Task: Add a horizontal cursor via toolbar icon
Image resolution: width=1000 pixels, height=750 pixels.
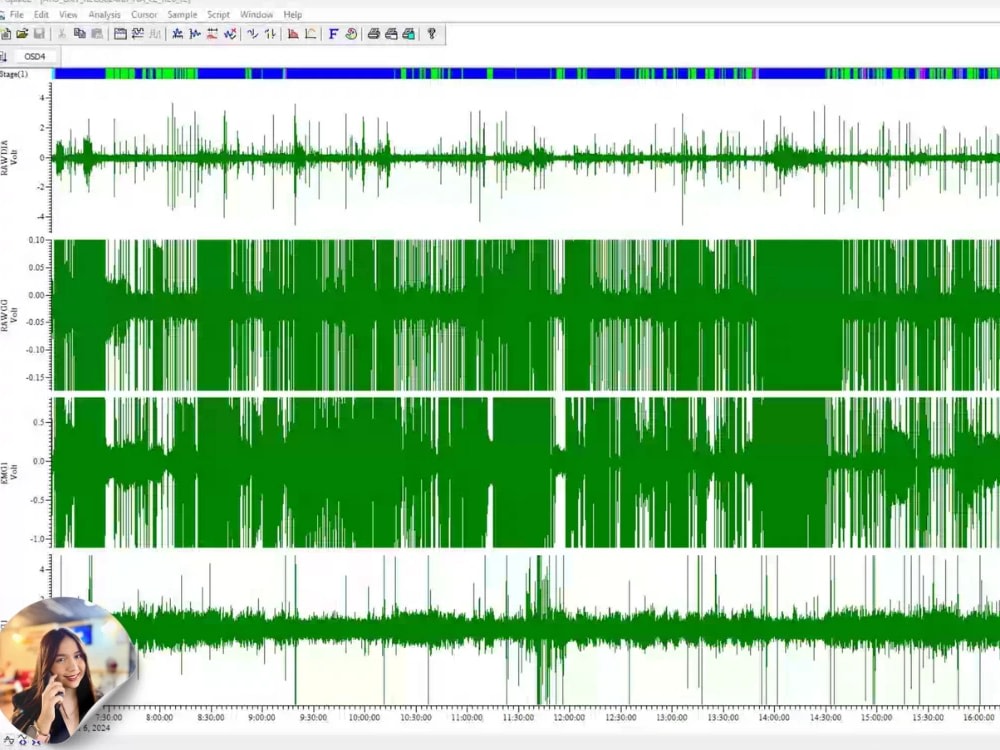Action: 270,34
